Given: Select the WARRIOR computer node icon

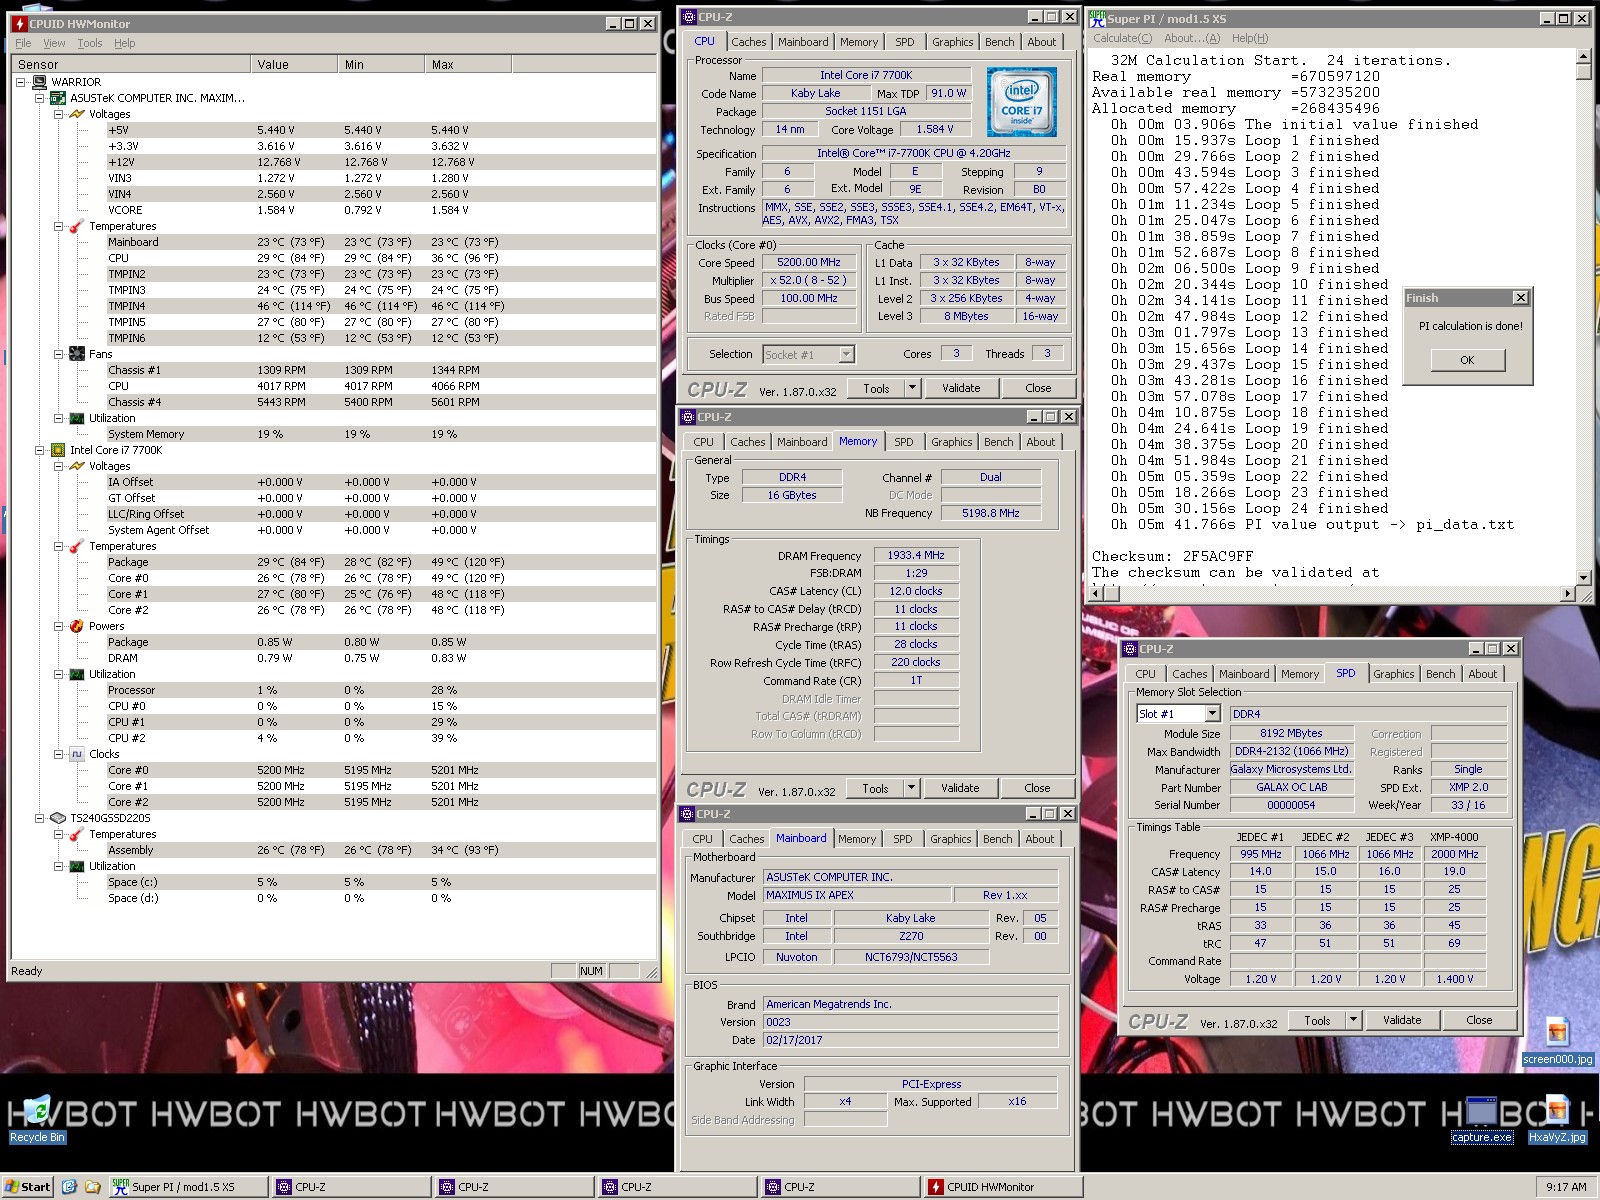Looking at the screenshot, I should (x=40, y=82).
